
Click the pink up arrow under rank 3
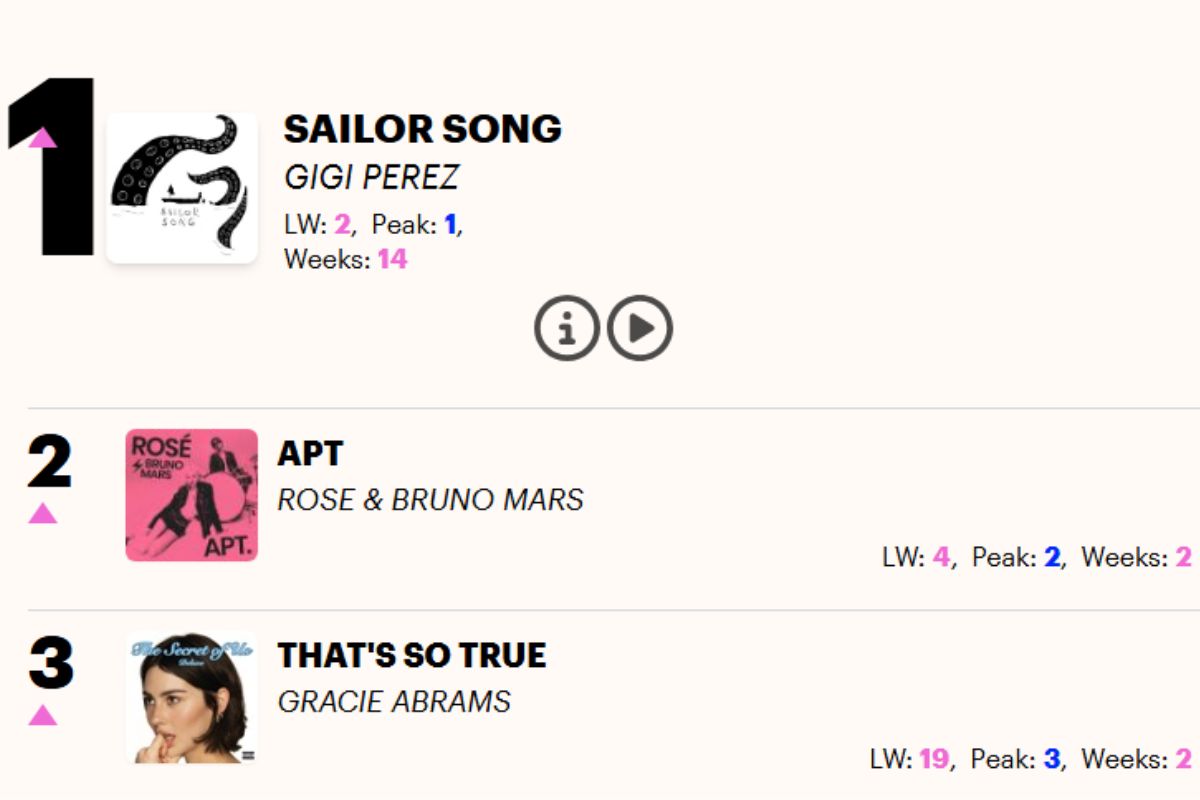point(43,715)
